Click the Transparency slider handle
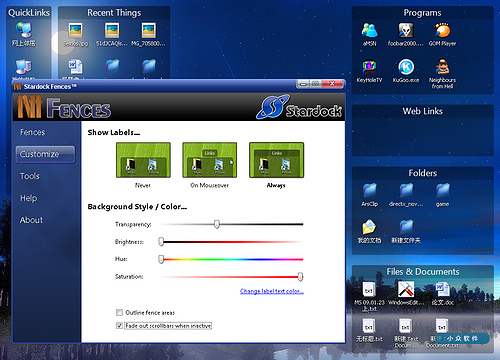 217,224
